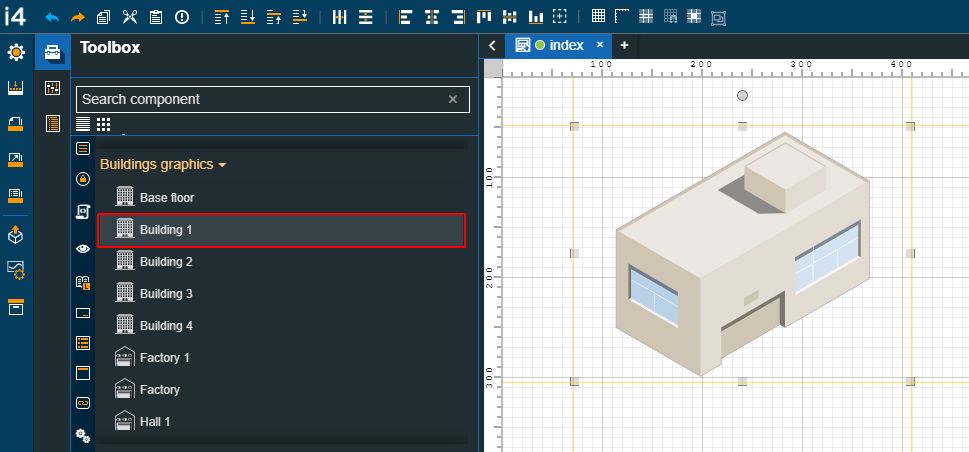This screenshot has width=969, height=452.
Task: Select Building 2 component
Action: pyautogui.click(x=281, y=262)
